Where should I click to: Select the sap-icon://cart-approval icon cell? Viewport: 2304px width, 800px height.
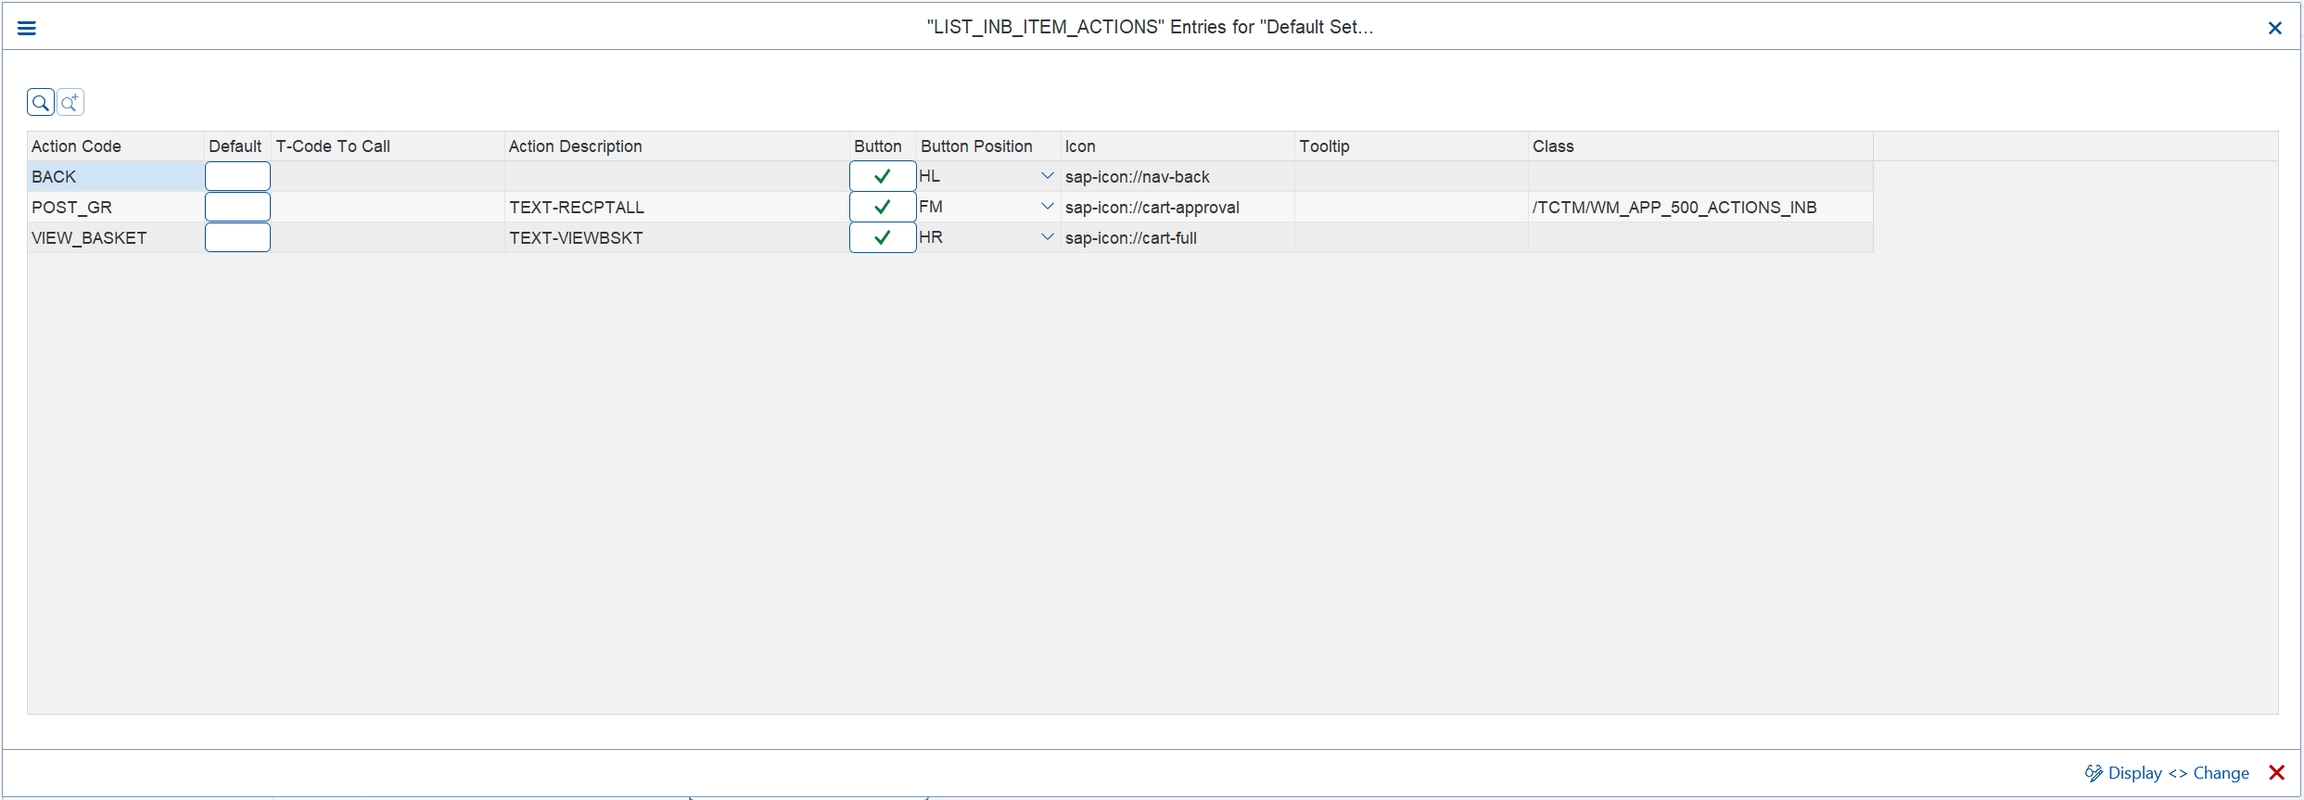coord(1152,207)
